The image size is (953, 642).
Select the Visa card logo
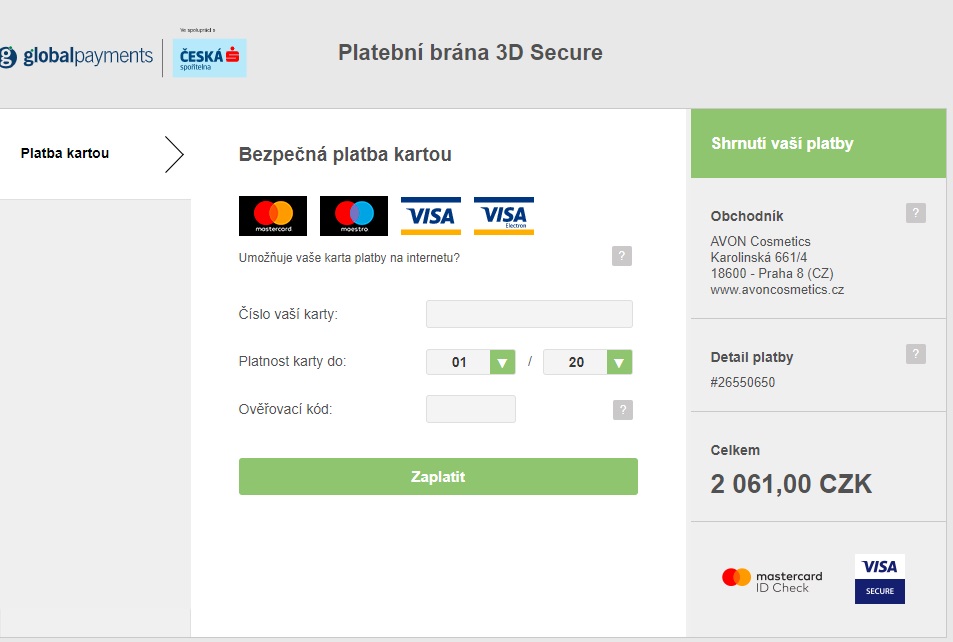(431, 216)
